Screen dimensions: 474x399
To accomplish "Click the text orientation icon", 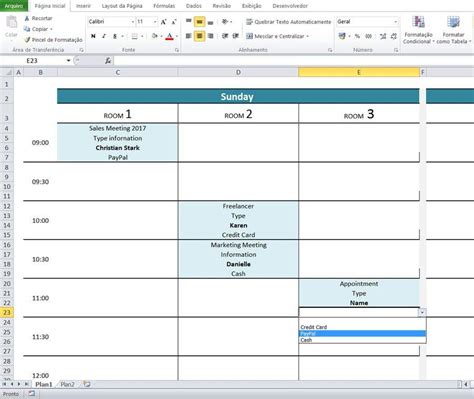I will (x=225, y=22).
